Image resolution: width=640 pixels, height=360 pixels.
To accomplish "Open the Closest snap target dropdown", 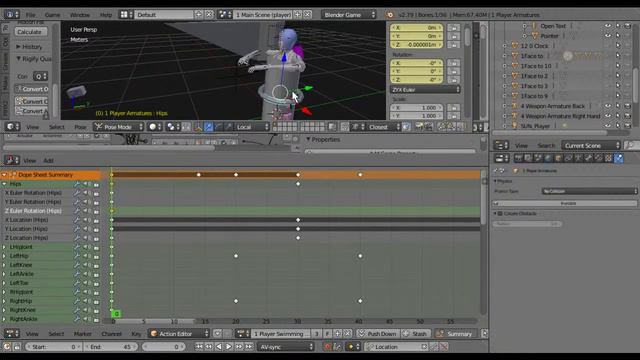I will click(x=383, y=127).
